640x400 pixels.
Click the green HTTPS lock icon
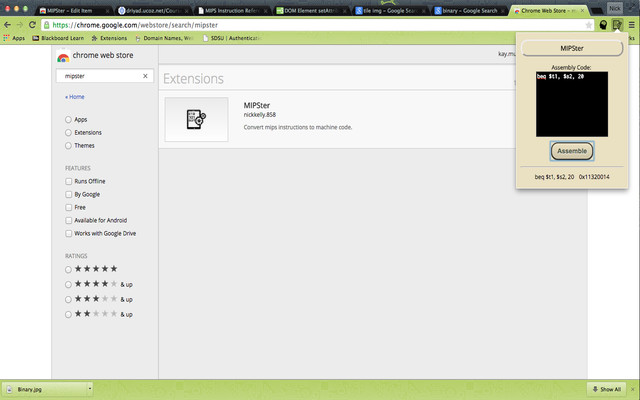pos(47,25)
